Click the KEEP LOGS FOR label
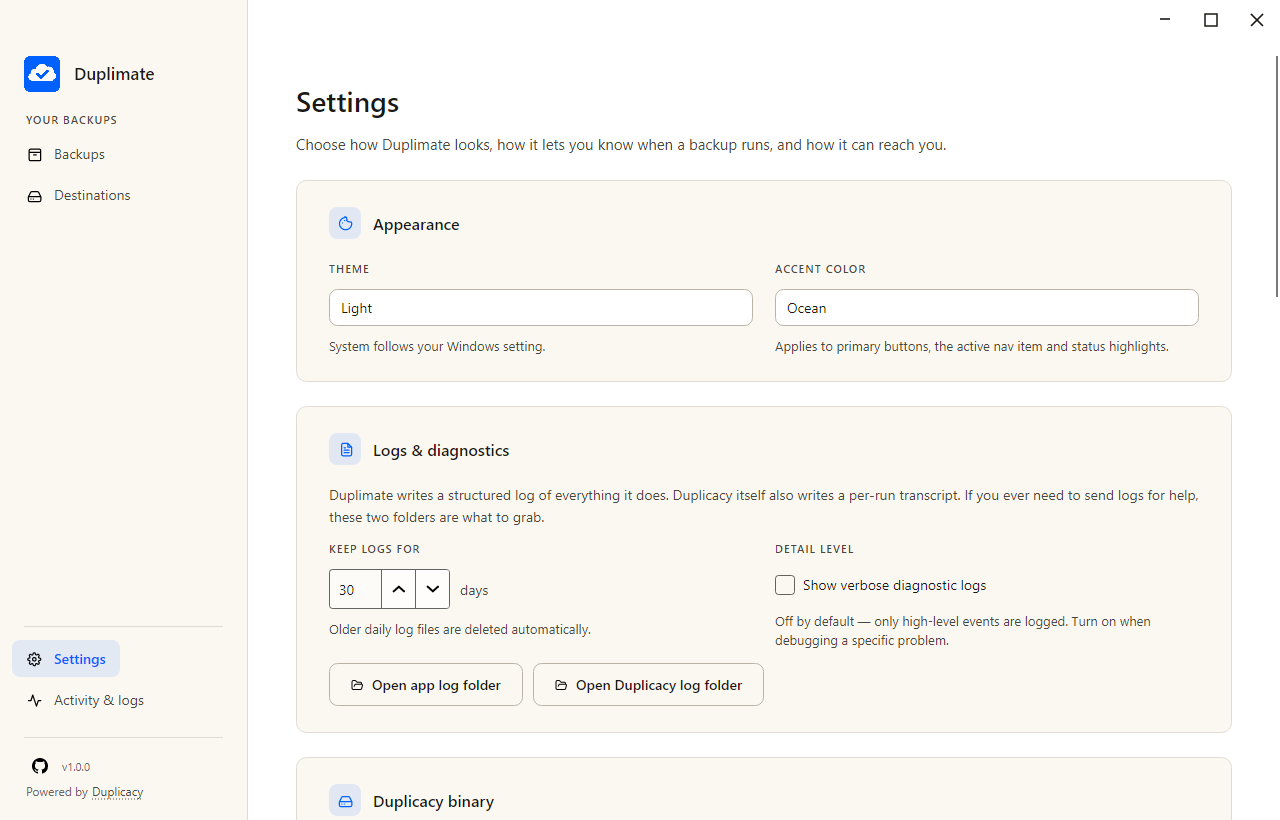Image resolution: width=1280 pixels, height=820 pixels. (x=375, y=549)
